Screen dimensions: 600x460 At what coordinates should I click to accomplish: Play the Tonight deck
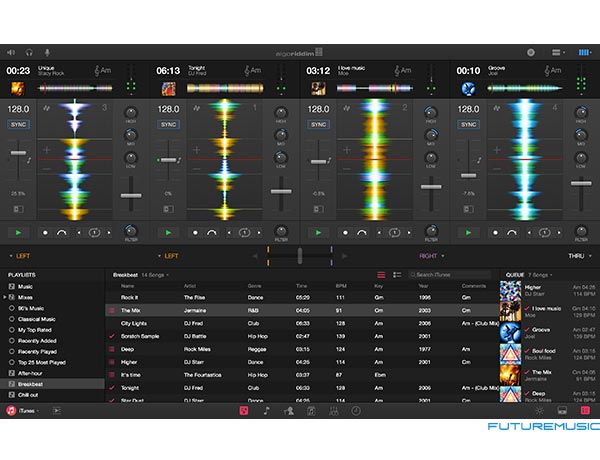click(x=168, y=233)
